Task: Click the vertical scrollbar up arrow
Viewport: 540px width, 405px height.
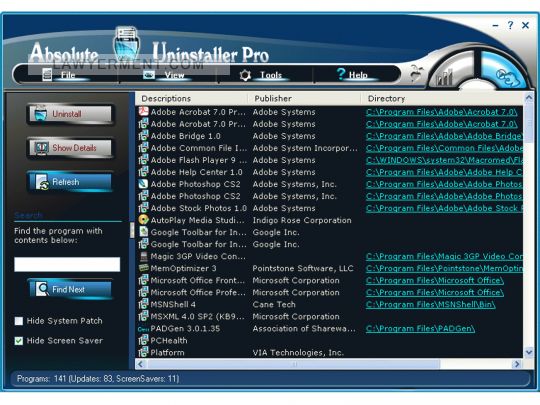Action: 529,98
